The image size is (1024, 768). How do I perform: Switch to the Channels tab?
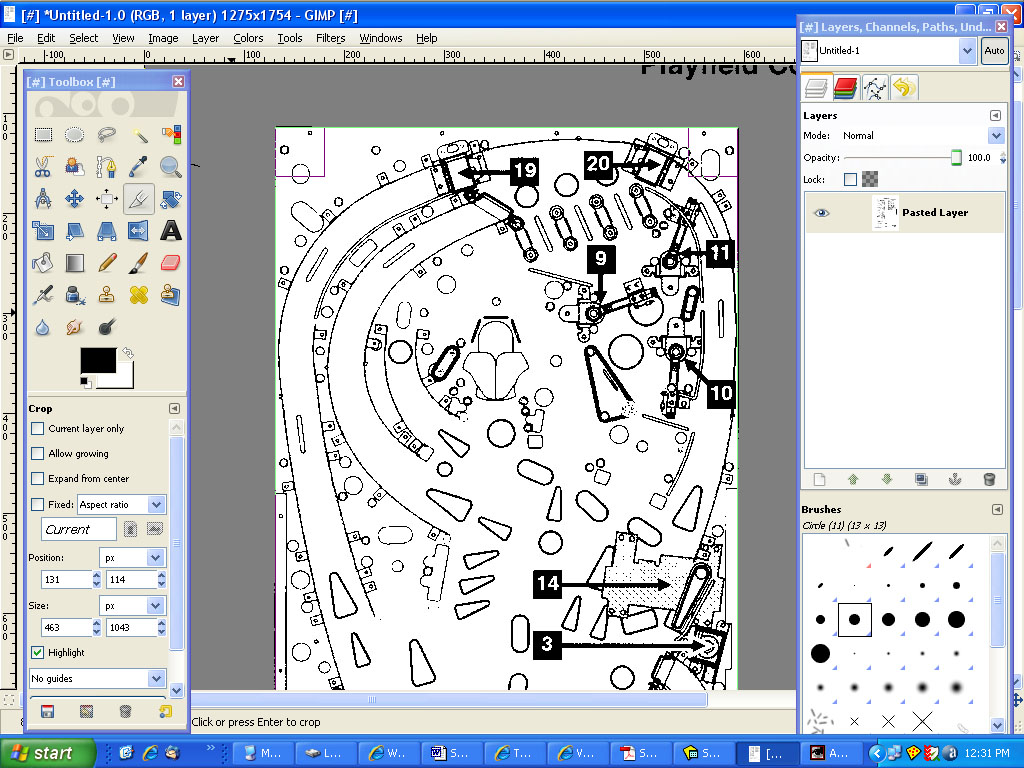coord(846,88)
